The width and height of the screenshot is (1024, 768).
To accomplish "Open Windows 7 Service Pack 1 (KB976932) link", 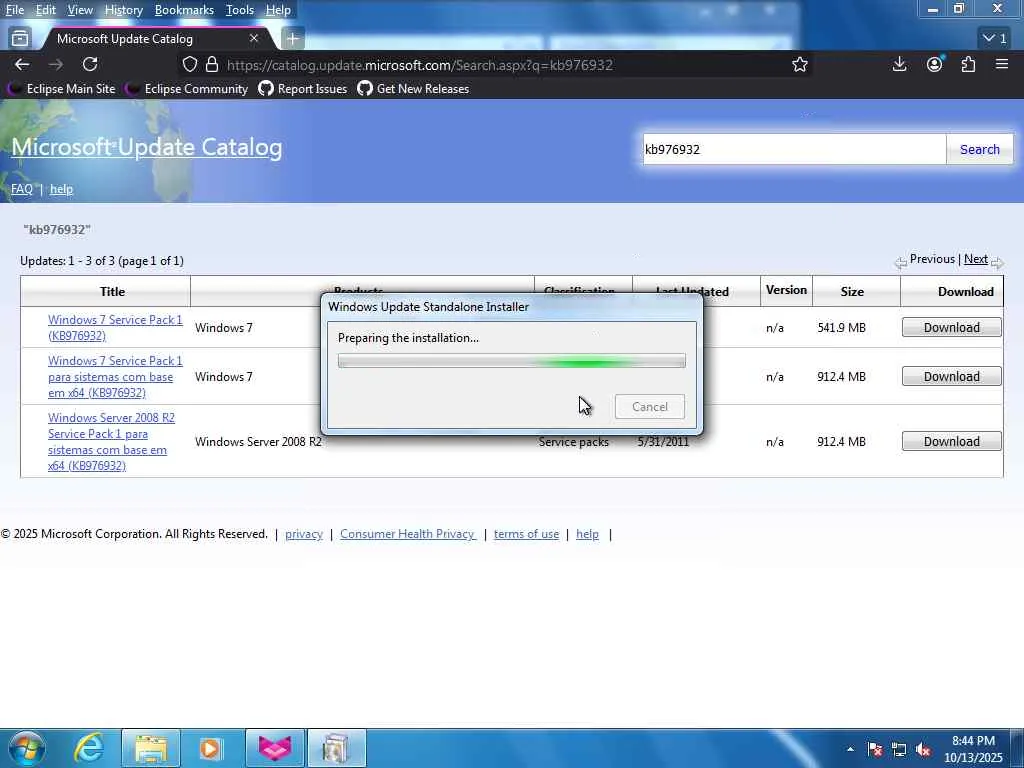I will pos(115,328).
